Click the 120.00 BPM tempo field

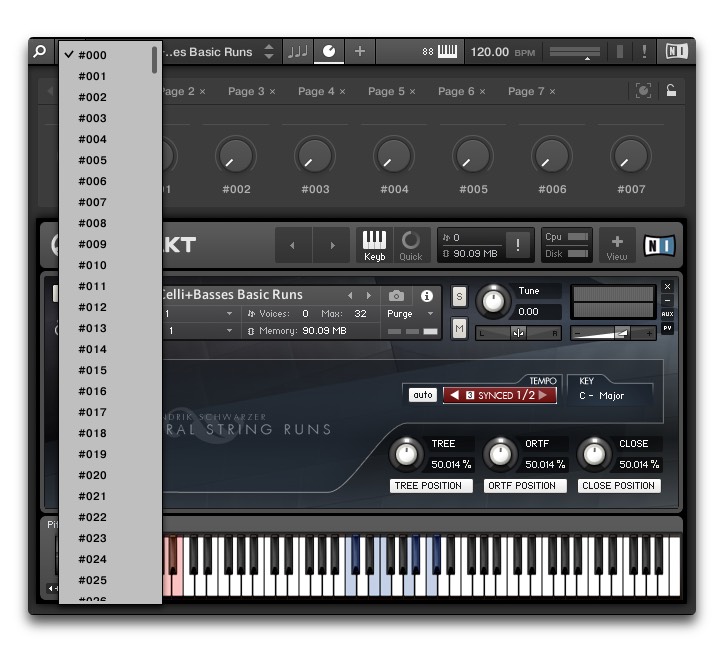503,52
